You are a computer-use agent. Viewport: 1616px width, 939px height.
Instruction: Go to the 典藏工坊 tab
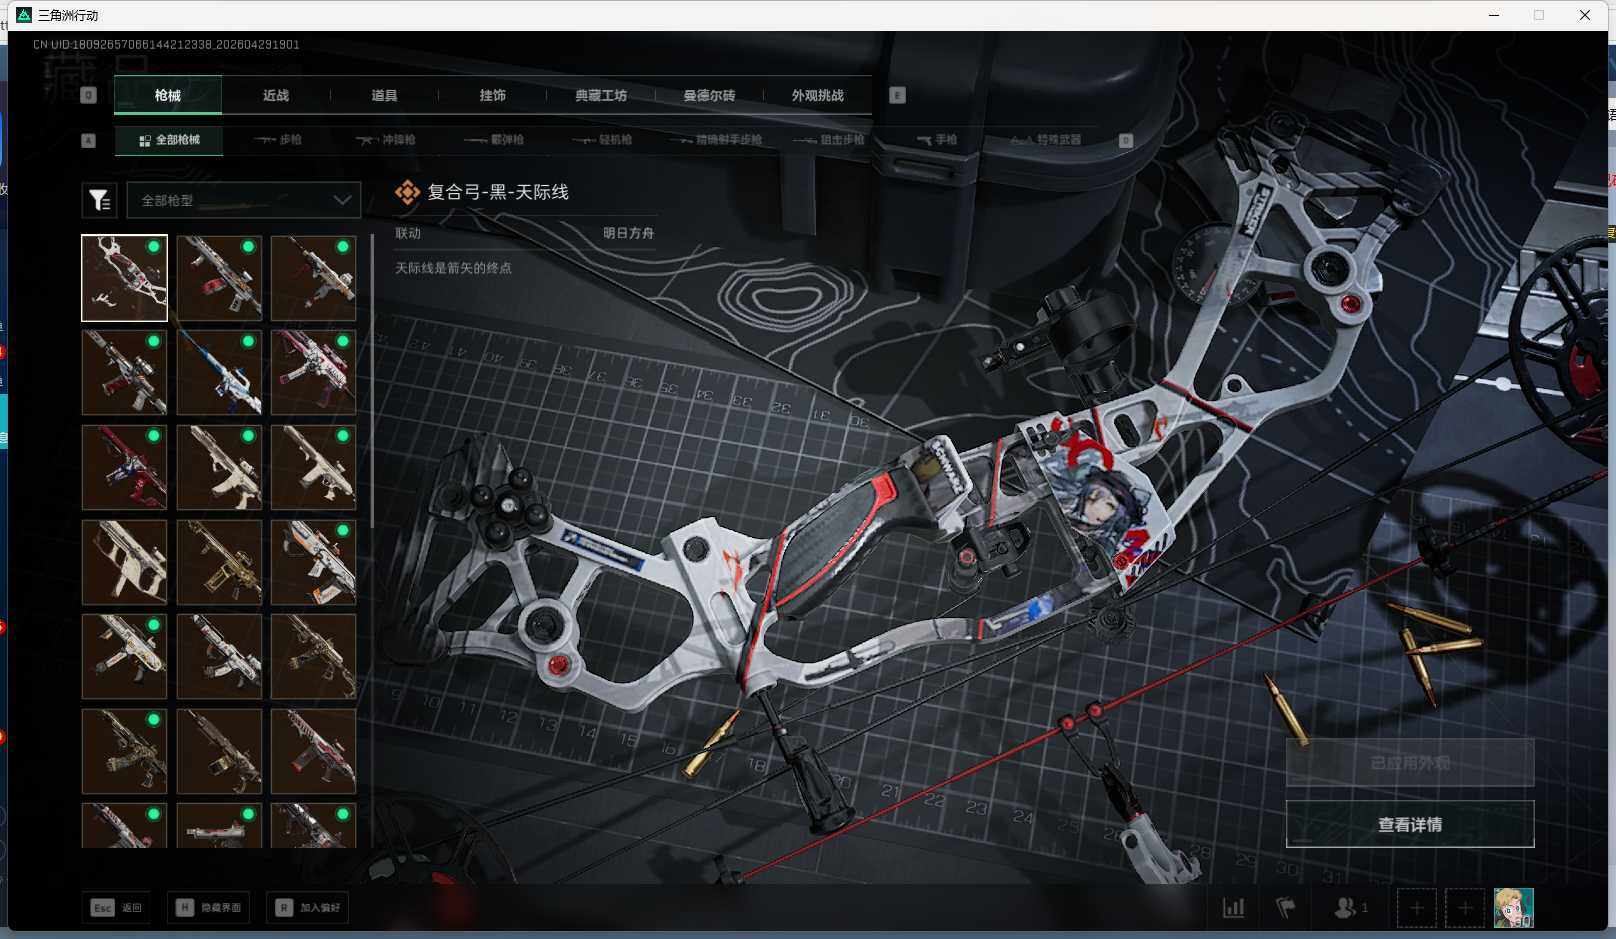601,95
